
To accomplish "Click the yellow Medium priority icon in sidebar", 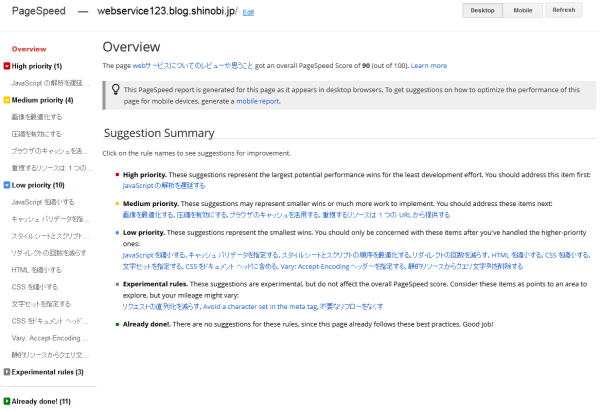I will (7, 100).
